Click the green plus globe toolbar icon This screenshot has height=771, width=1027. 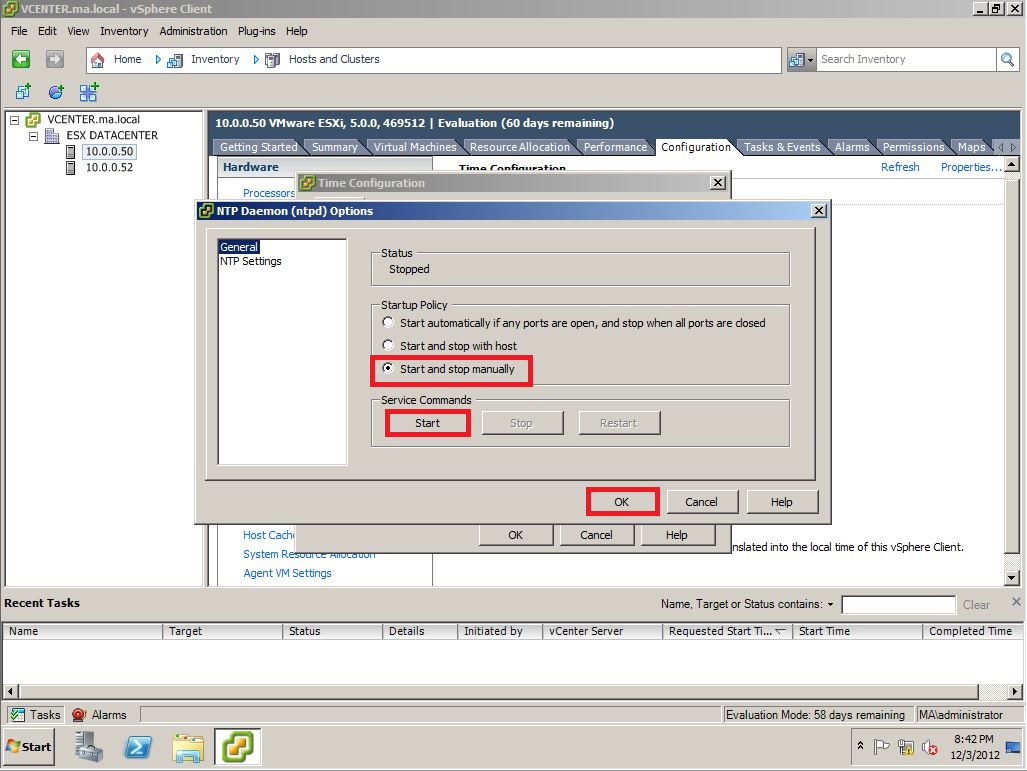tap(56, 92)
